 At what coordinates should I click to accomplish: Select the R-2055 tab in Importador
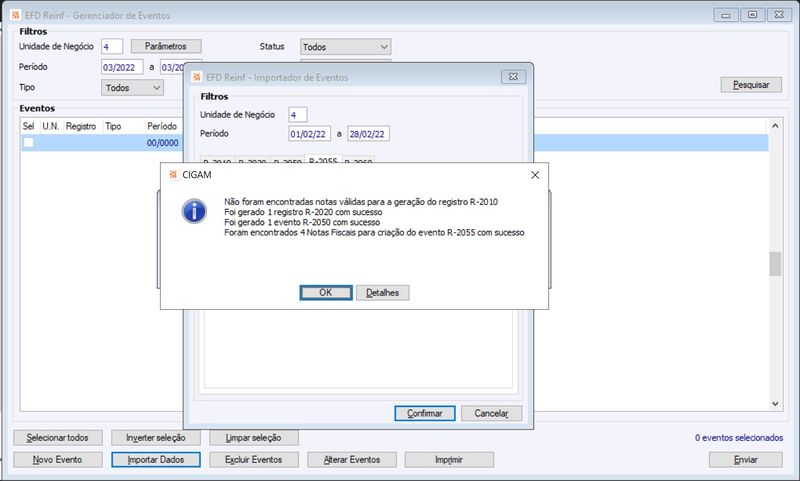coord(323,159)
